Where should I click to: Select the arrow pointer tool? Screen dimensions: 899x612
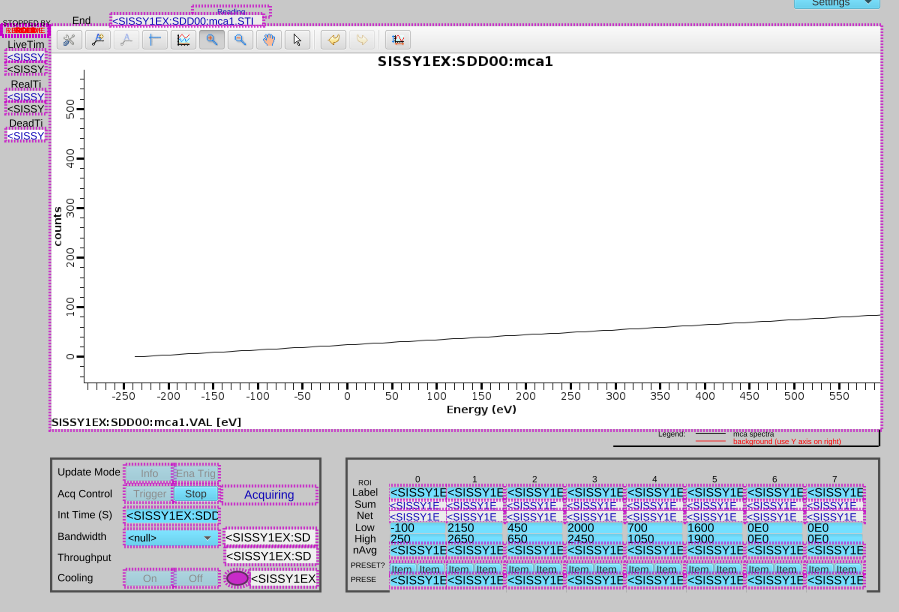pos(297,40)
